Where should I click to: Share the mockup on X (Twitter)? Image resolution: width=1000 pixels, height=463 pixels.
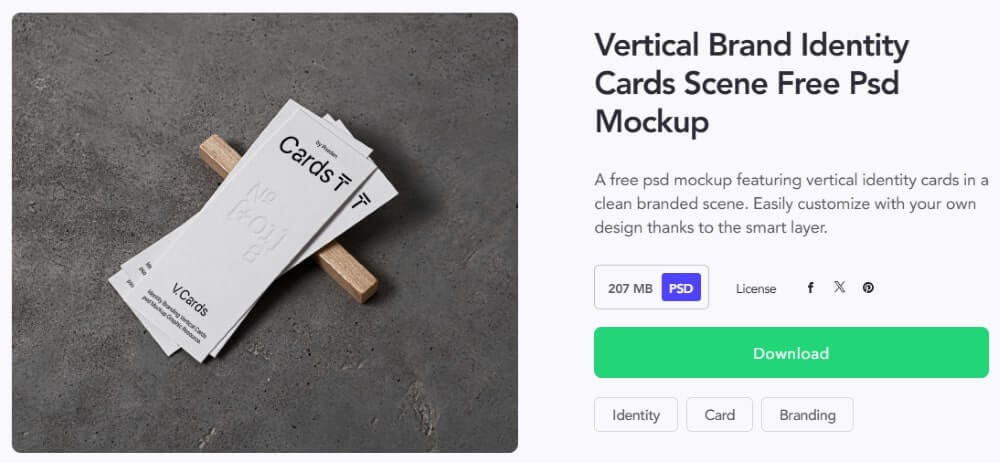(839, 288)
